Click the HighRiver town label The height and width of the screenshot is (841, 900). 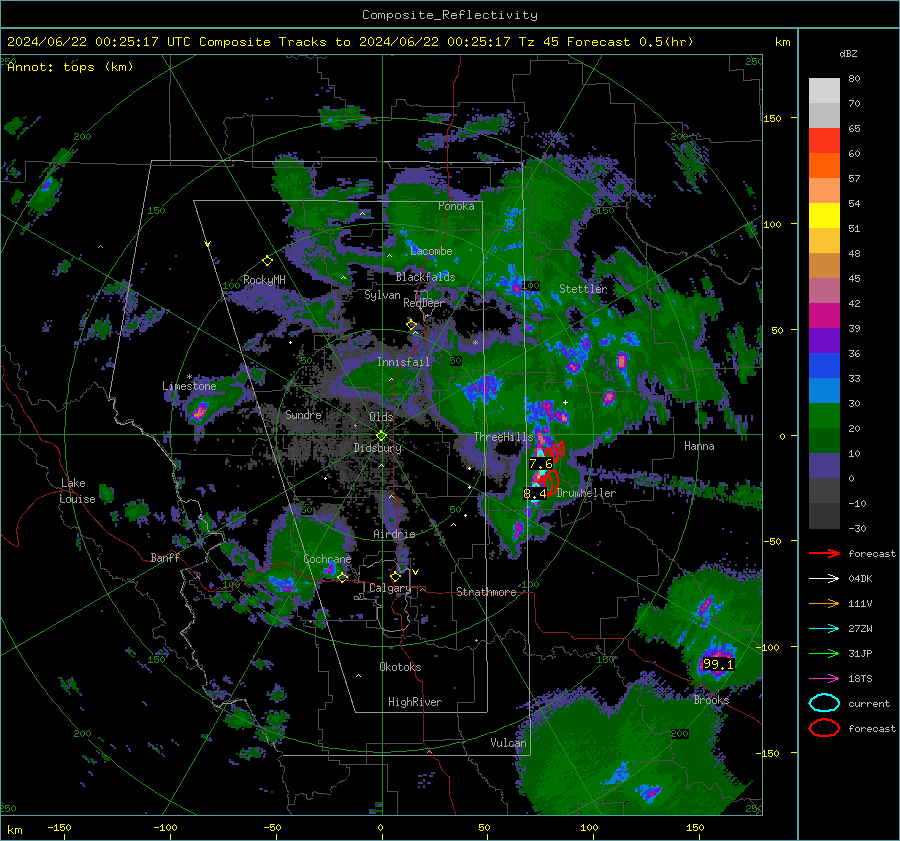(x=415, y=702)
